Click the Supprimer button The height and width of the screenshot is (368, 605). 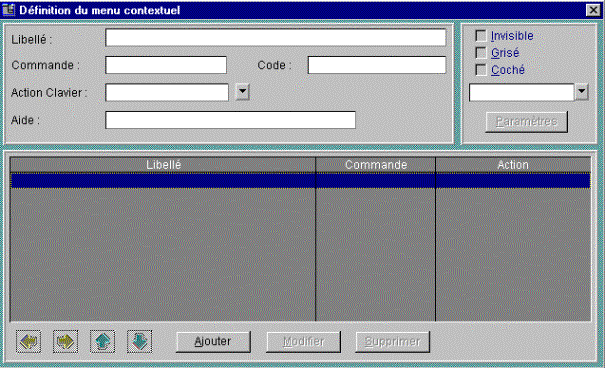[392, 342]
